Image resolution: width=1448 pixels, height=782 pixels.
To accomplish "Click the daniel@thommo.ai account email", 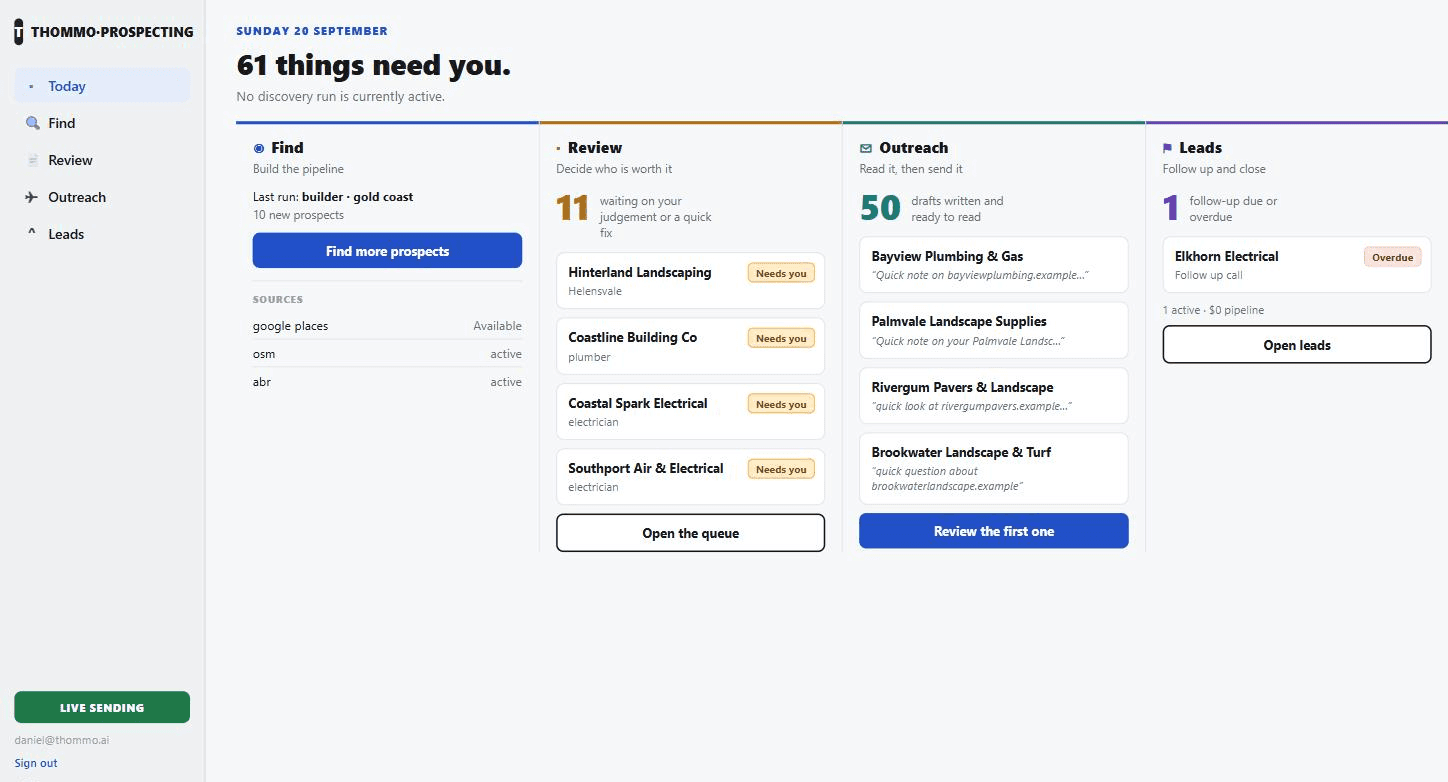I will [62, 741].
